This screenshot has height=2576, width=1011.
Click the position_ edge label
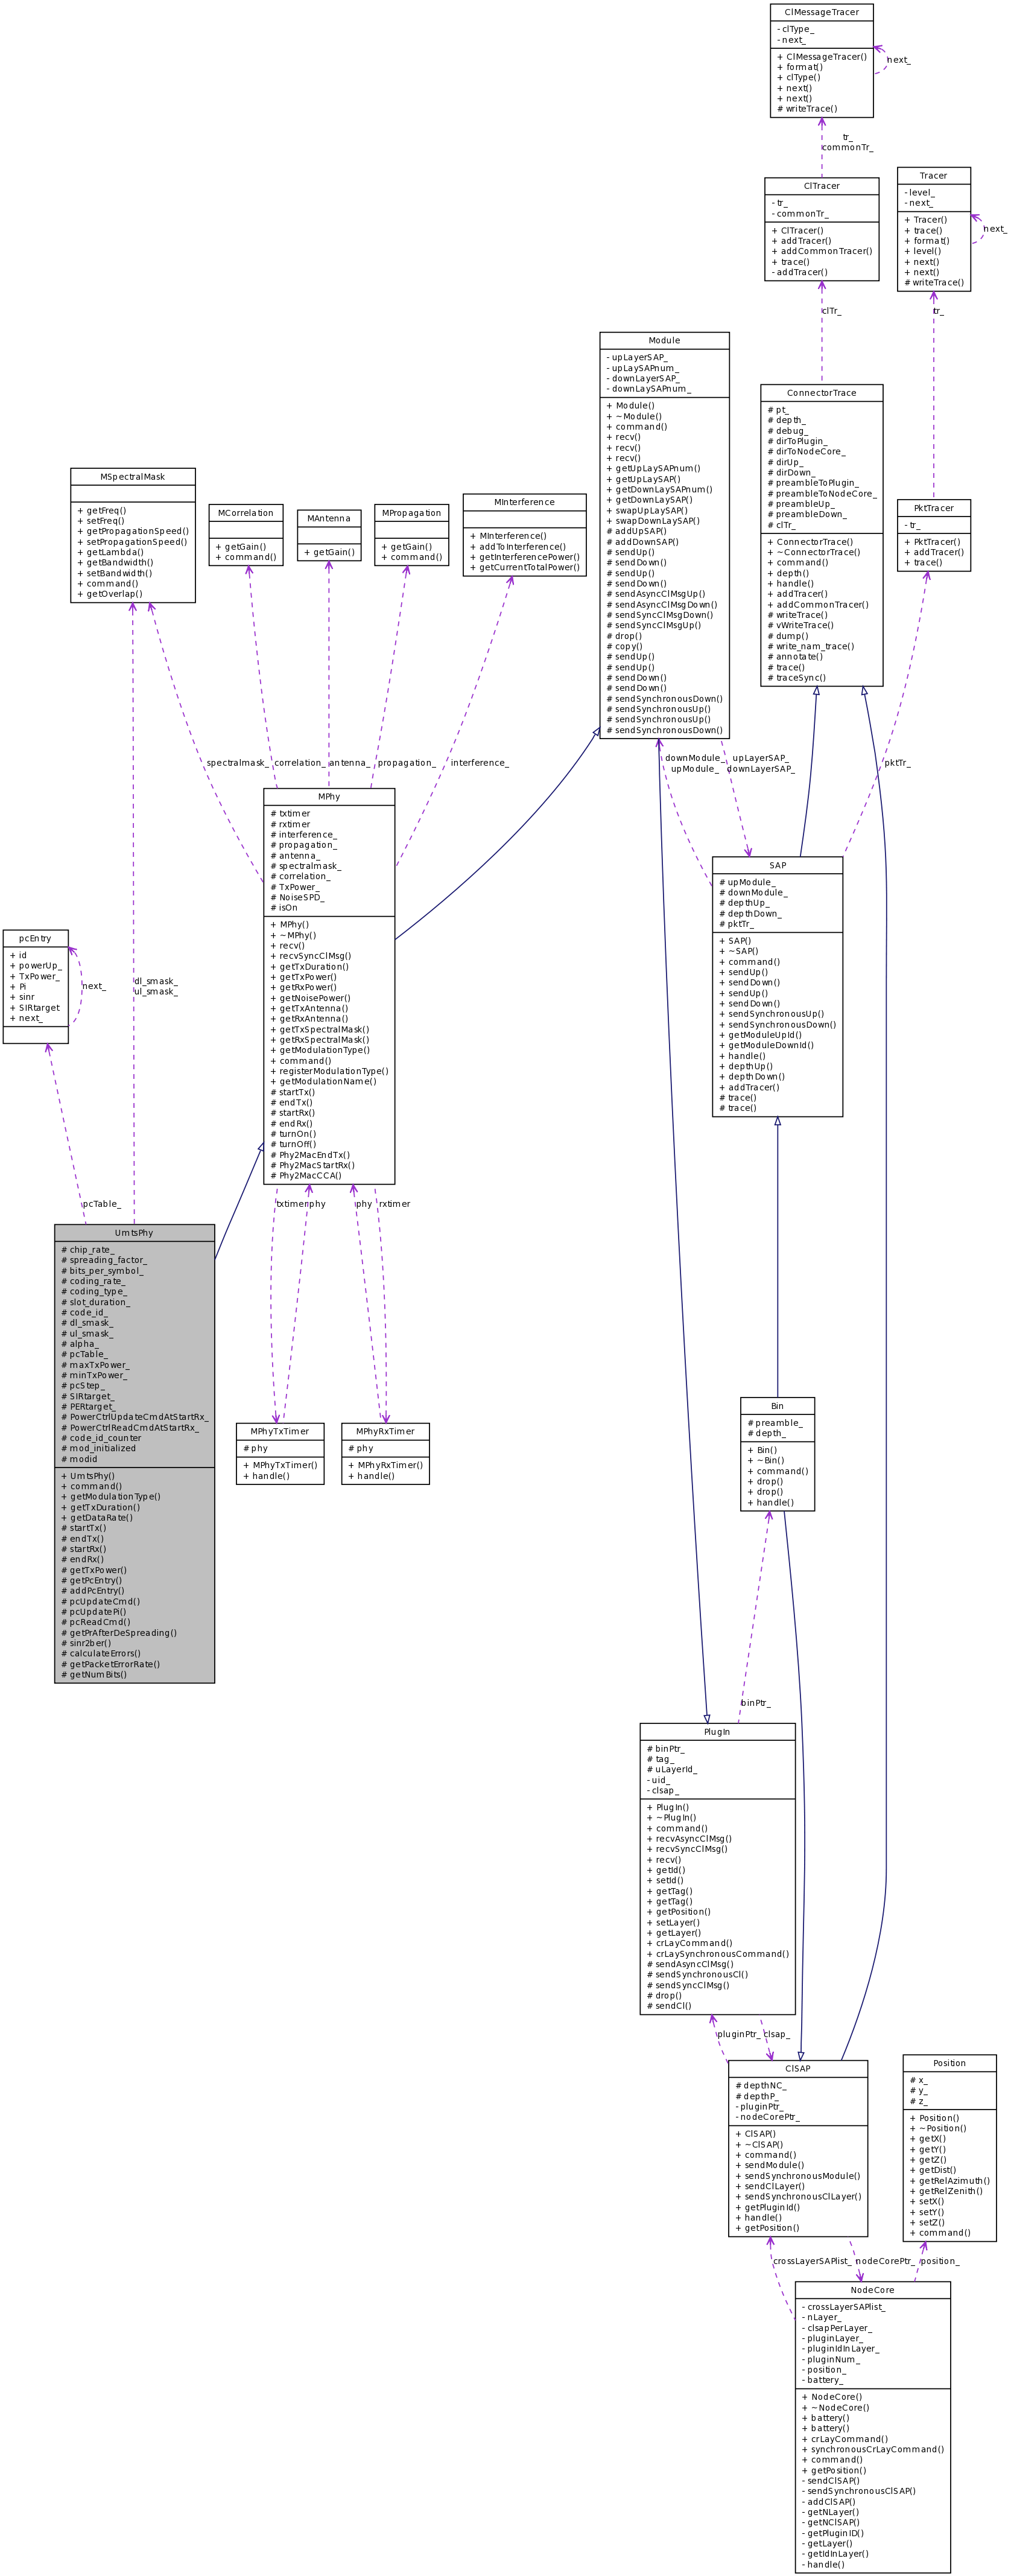(x=939, y=2261)
